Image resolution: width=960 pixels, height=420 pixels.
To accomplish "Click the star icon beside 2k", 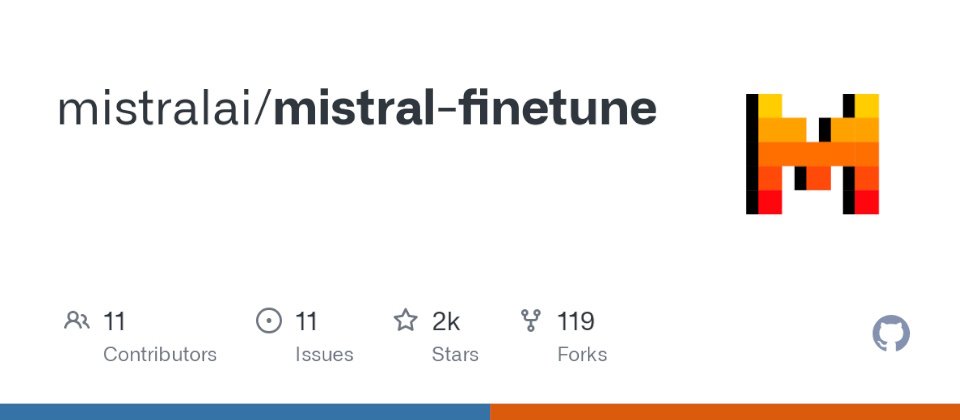I will point(405,320).
